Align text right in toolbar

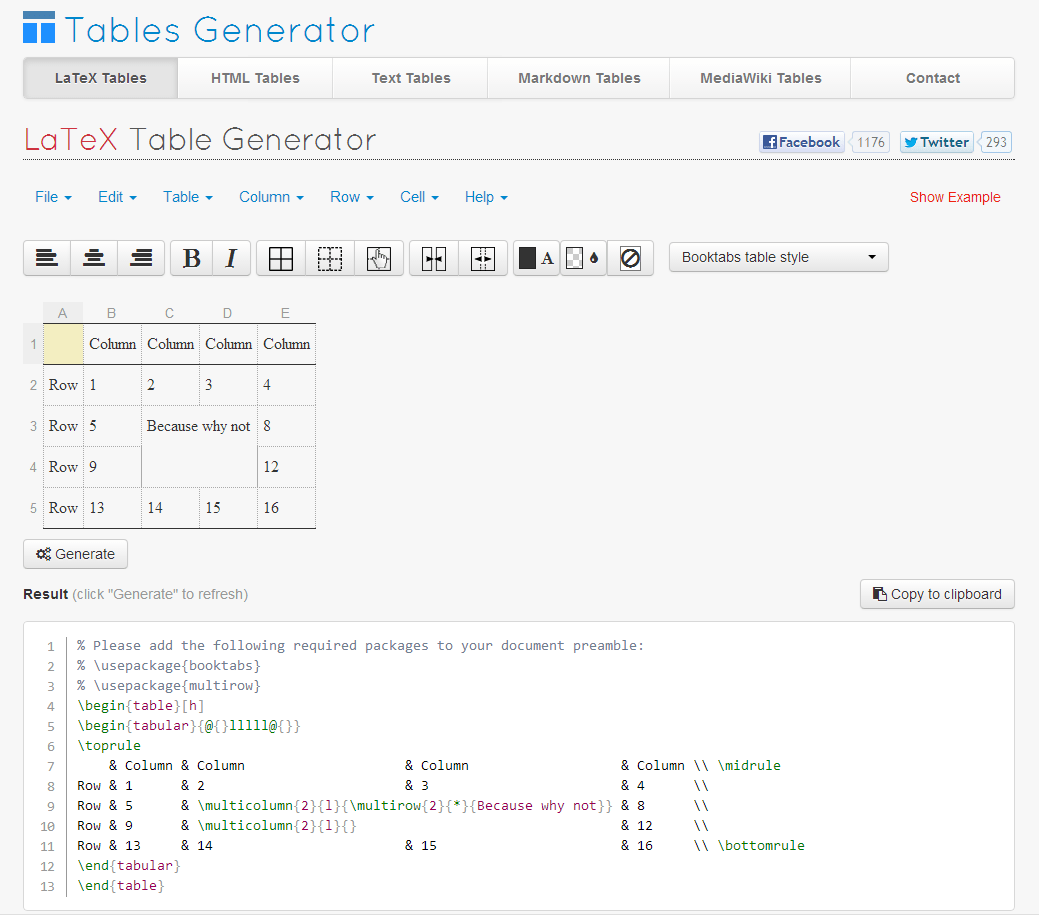pos(141,258)
